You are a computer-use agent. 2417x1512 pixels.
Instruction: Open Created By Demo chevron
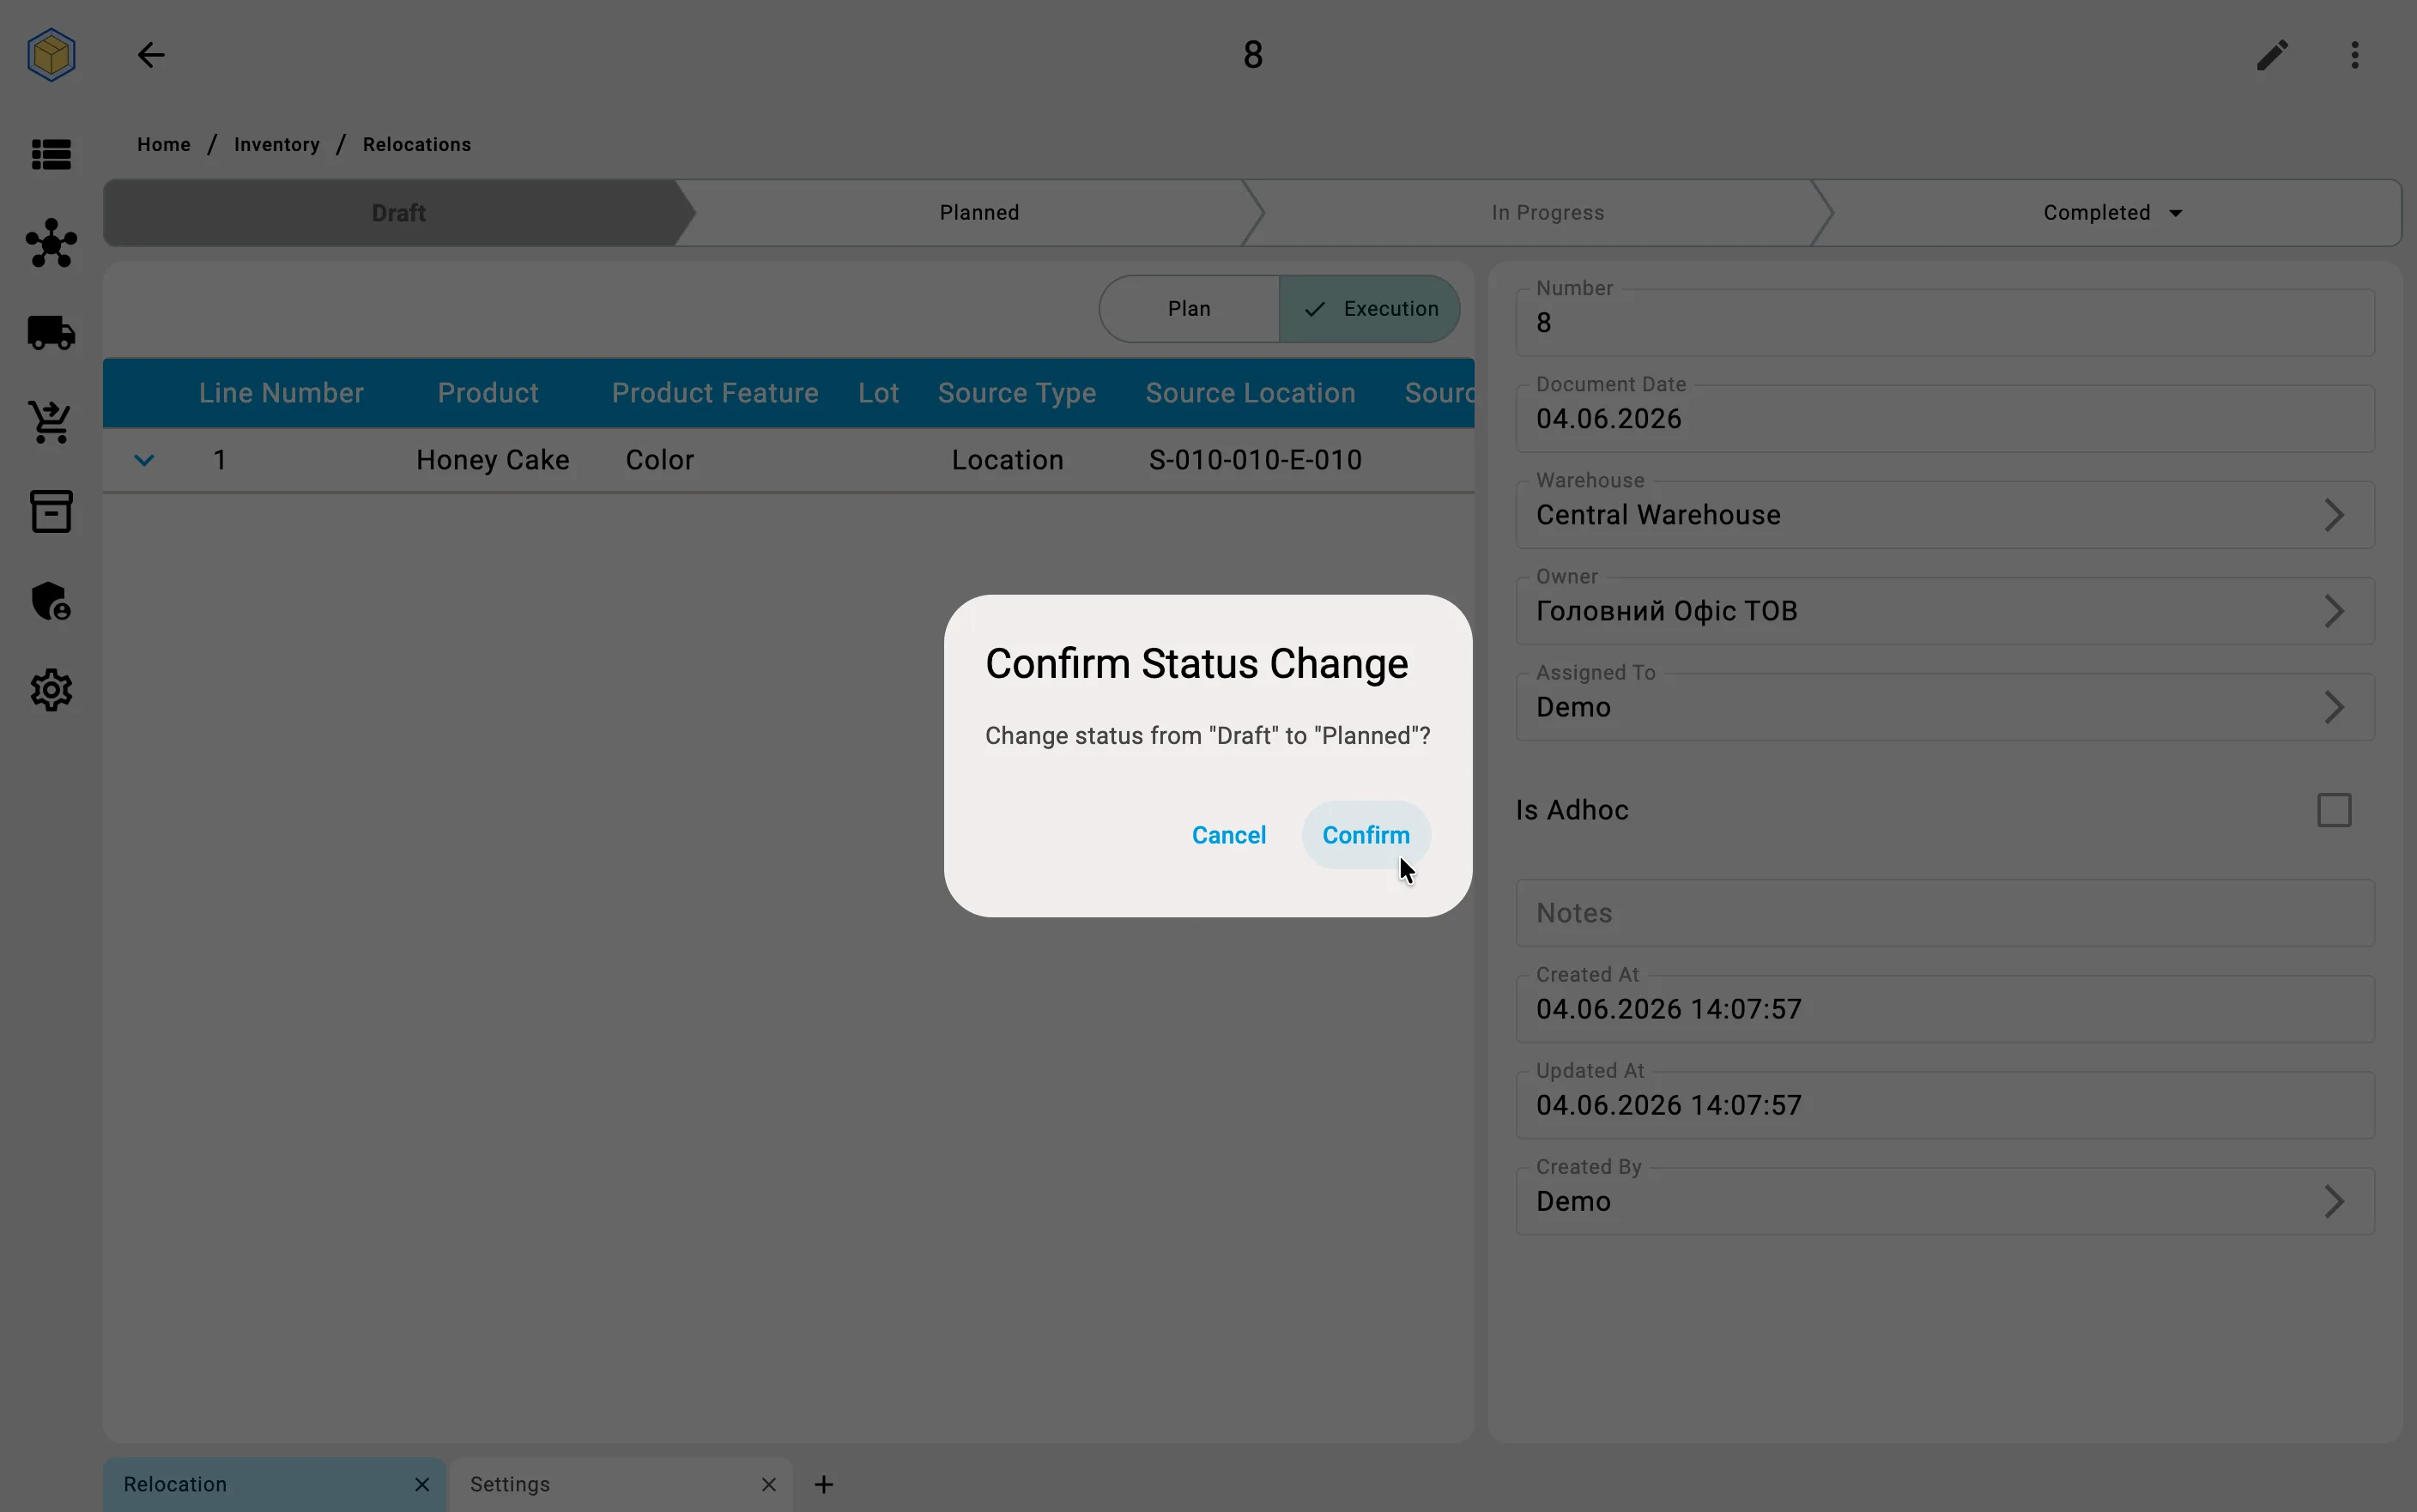pos(2333,1201)
